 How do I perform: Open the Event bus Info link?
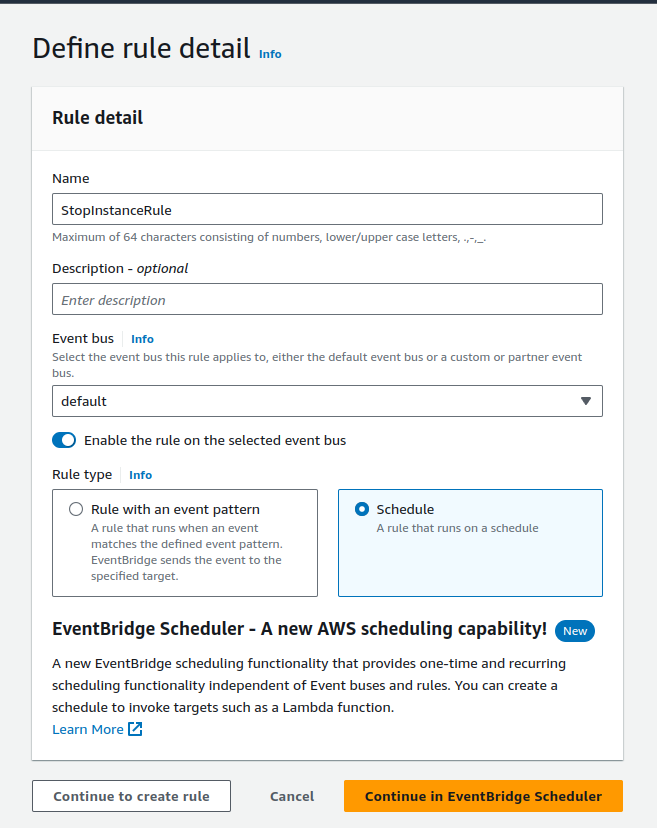(142, 338)
